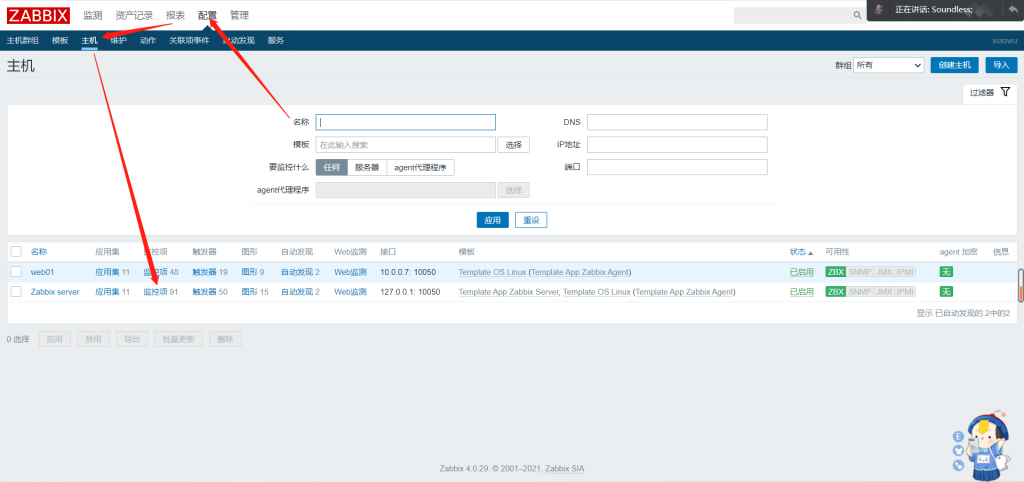Click the green ZBX badge for web01

[x=835, y=272]
